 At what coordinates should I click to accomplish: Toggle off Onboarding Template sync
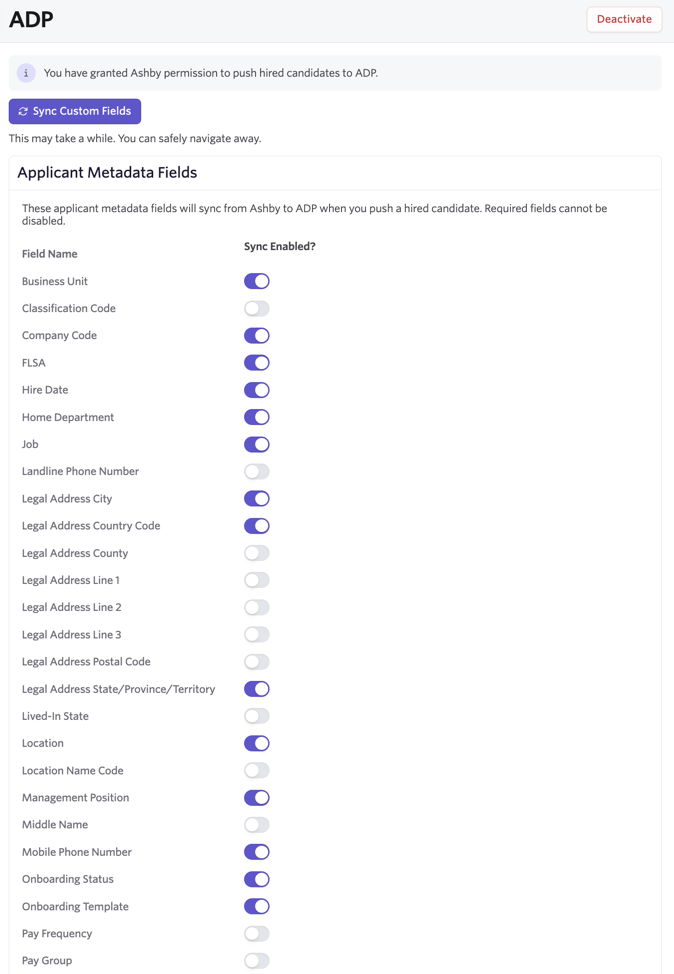pos(257,906)
